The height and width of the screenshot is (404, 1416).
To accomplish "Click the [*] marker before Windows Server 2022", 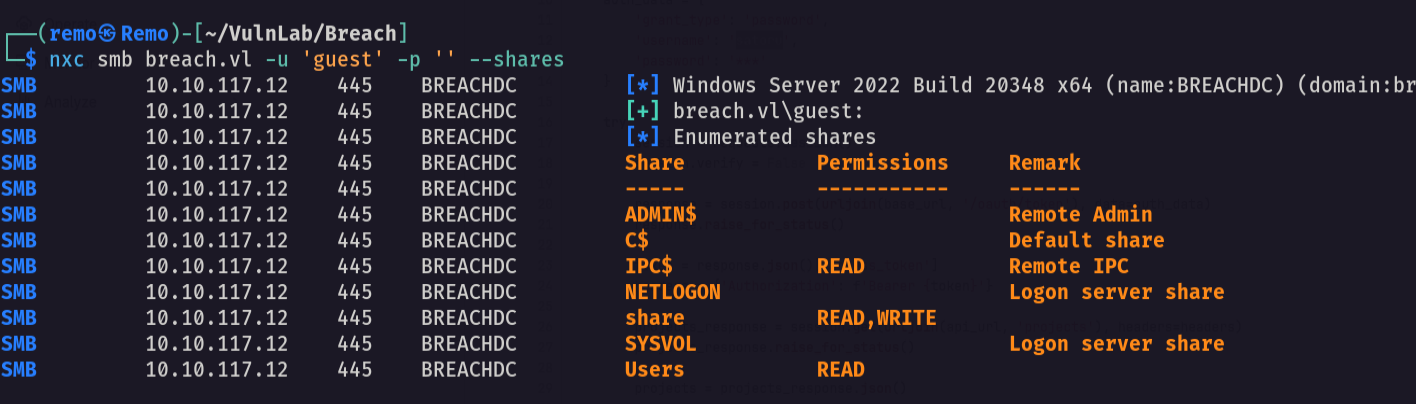I will click(643, 85).
